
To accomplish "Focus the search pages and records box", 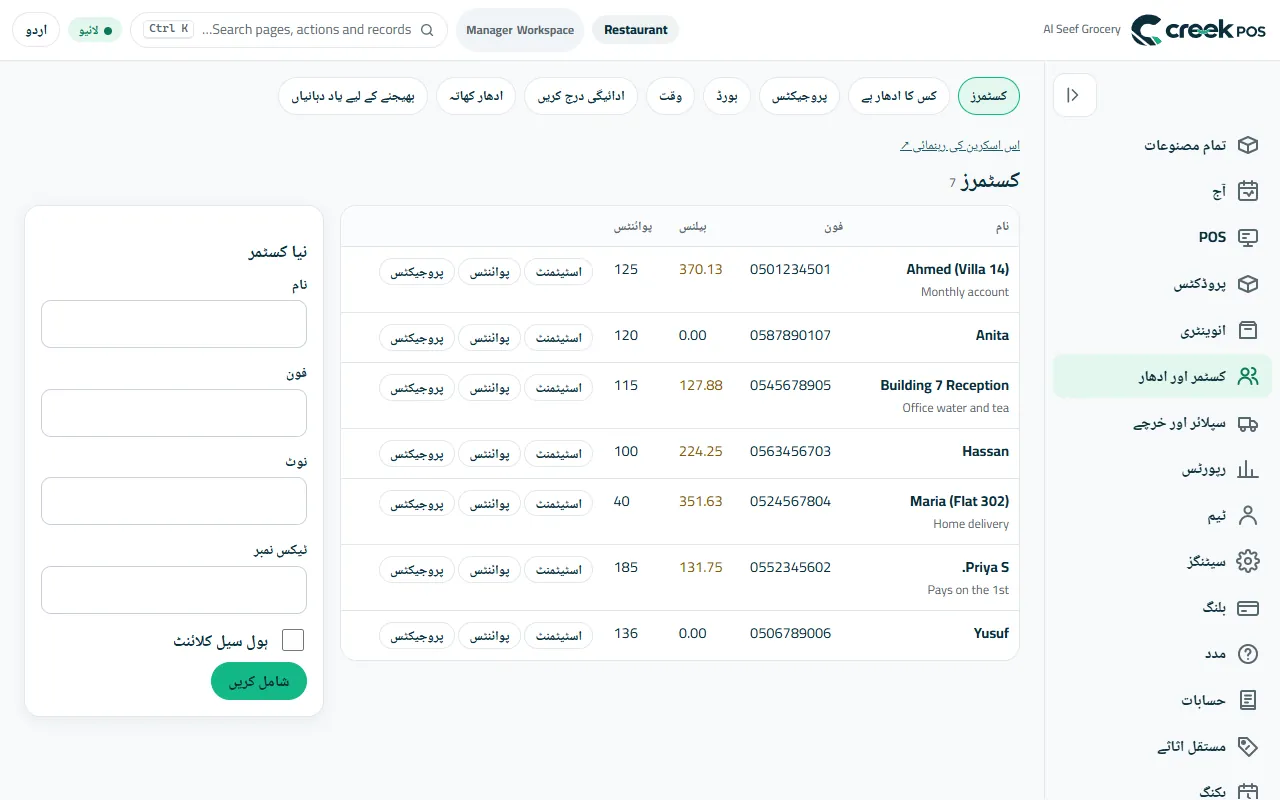I will point(289,30).
